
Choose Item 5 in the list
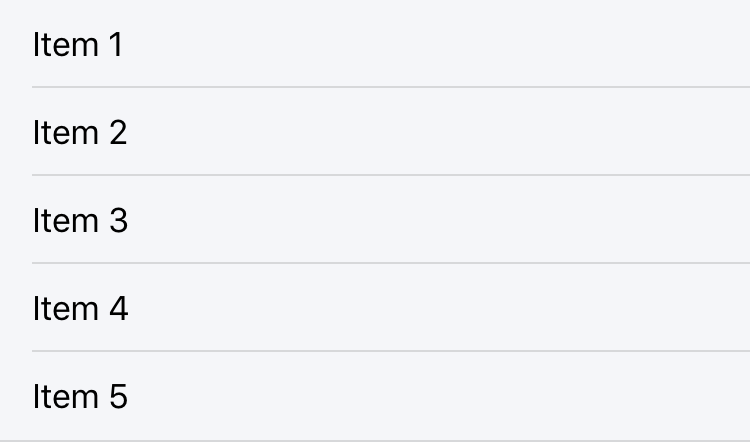[80, 397]
